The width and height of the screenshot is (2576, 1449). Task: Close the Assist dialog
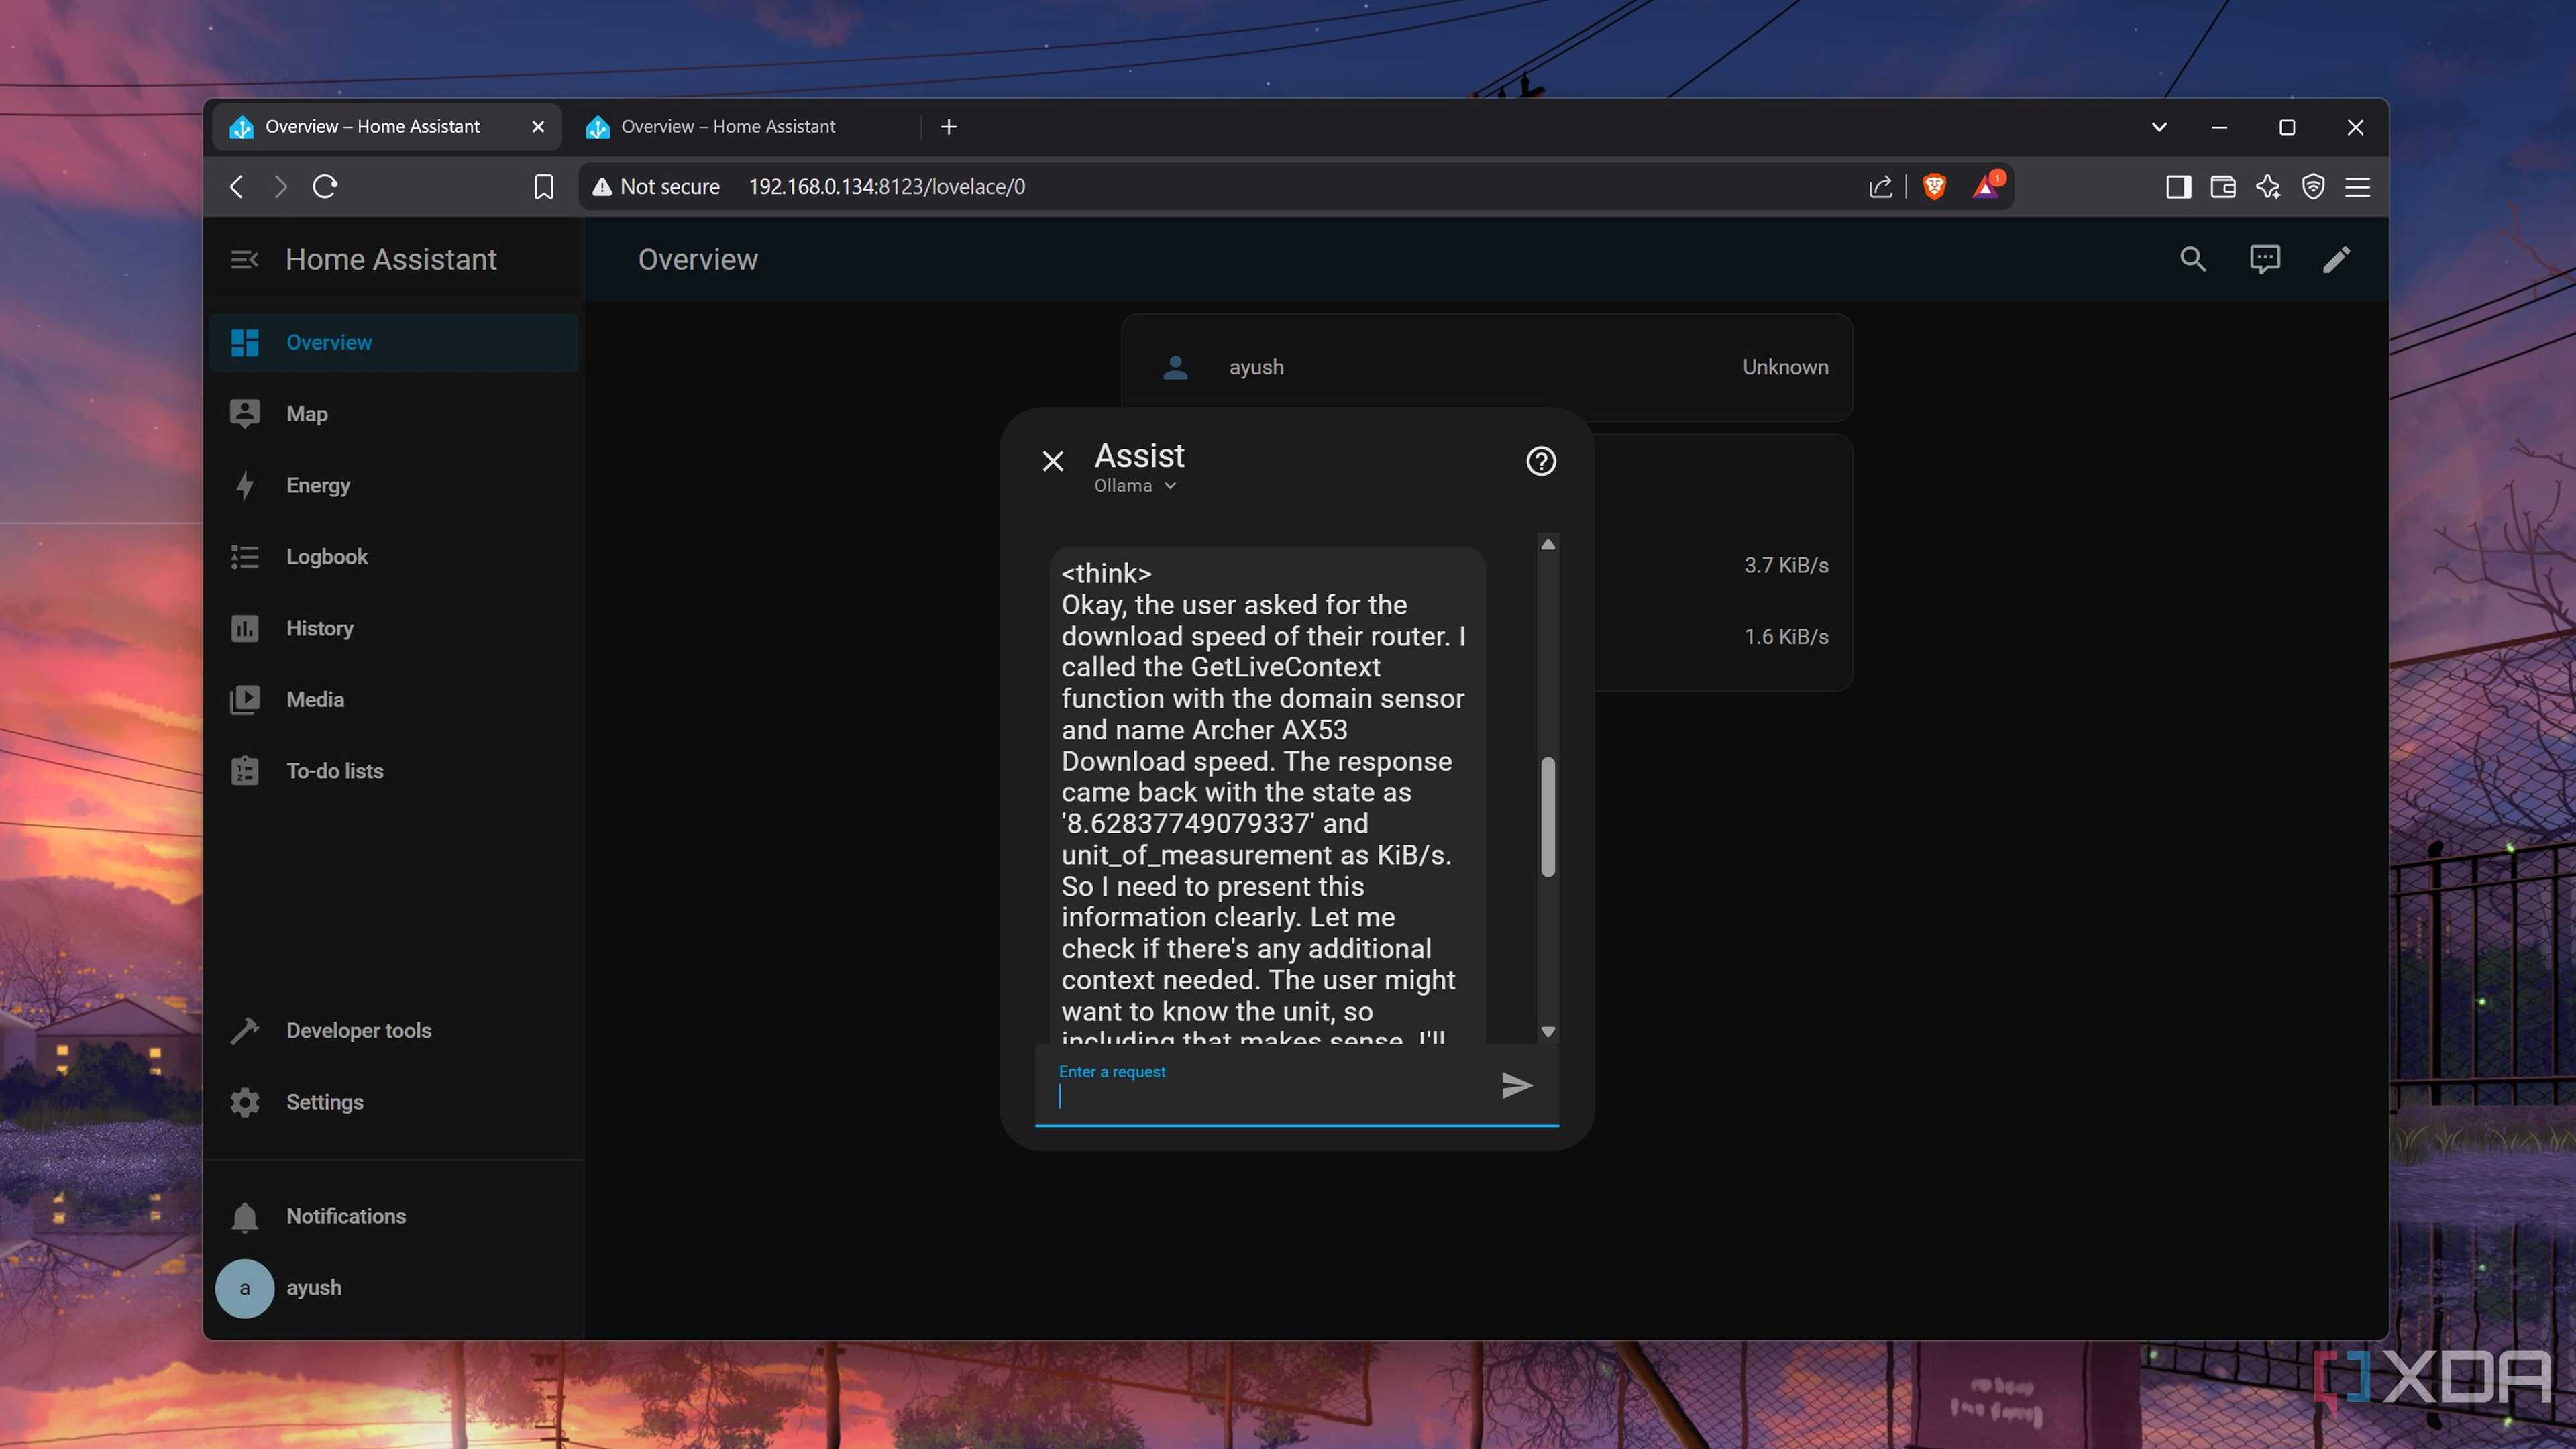1053,461
